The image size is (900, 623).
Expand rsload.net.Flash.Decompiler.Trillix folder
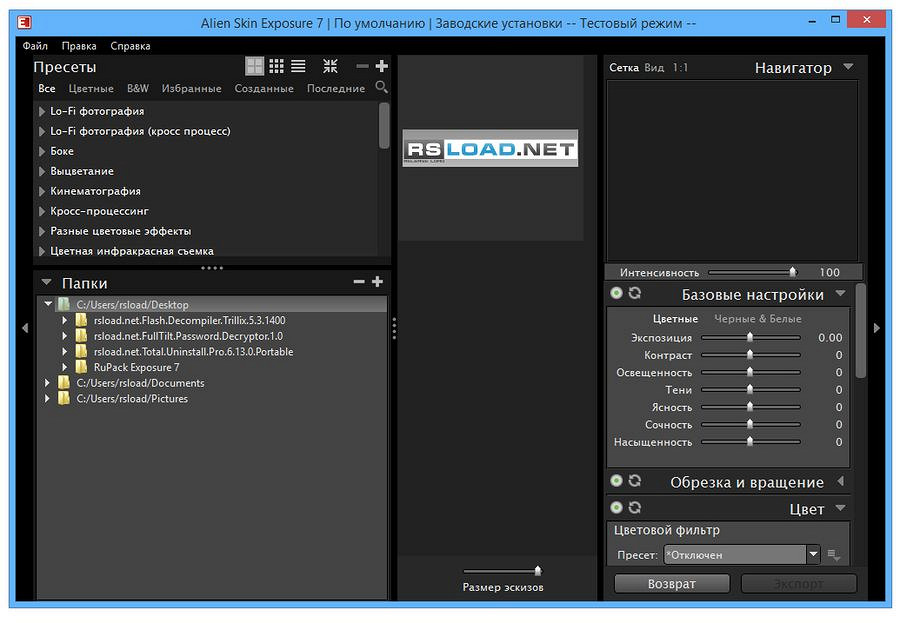click(64, 320)
